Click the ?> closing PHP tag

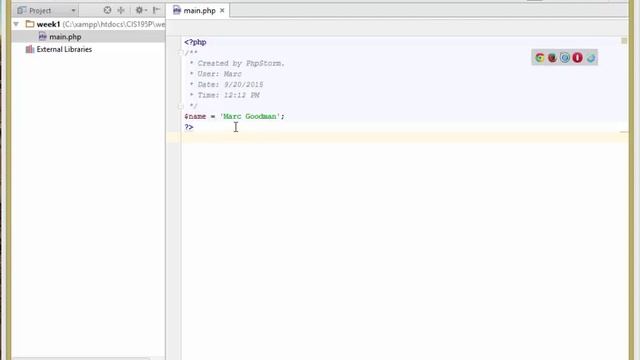click(189, 127)
